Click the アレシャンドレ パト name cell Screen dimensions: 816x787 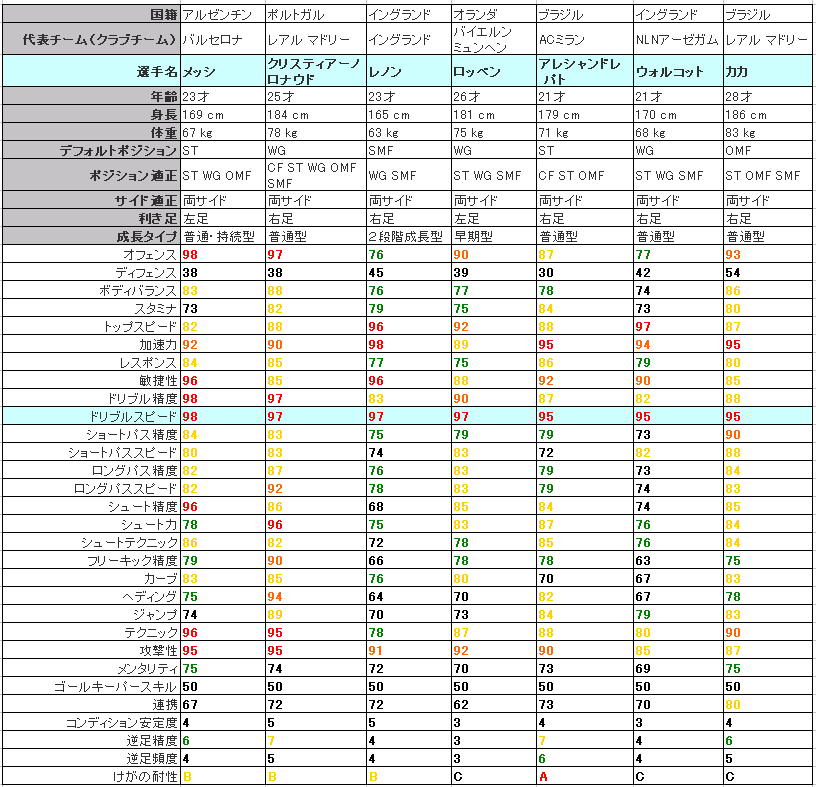(x=584, y=72)
